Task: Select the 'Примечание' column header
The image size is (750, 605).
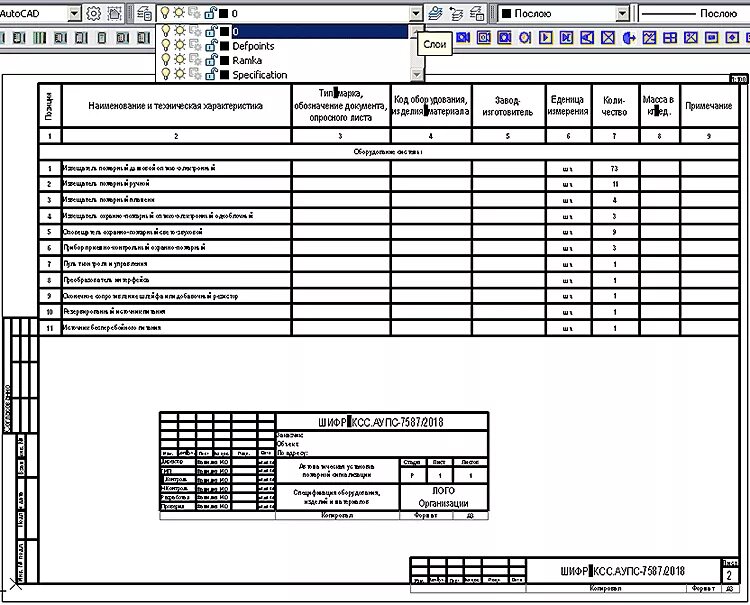Action: [x=709, y=106]
